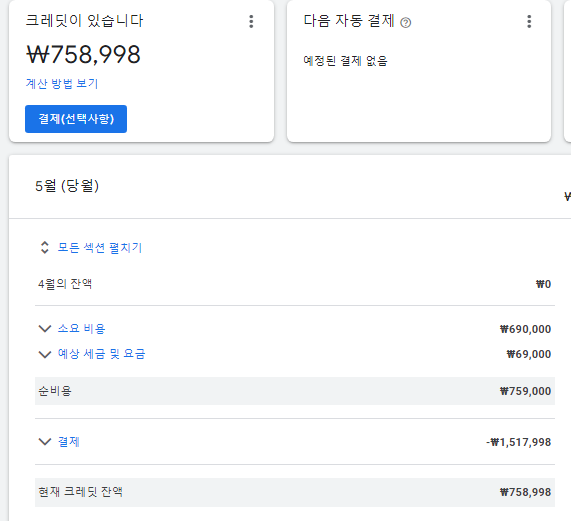The image size is (571, 521).
Task: Click the help icon next to 다음 자동 결제
Action: pyautogui.click(x=405, y=23)
